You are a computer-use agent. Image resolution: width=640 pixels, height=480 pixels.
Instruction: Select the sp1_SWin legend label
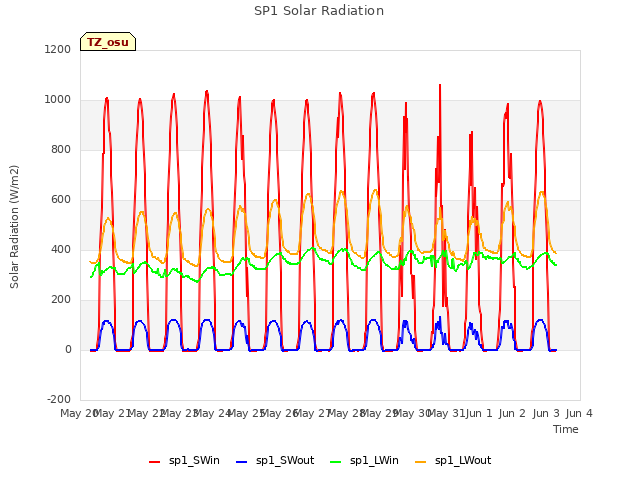(194, 461)
